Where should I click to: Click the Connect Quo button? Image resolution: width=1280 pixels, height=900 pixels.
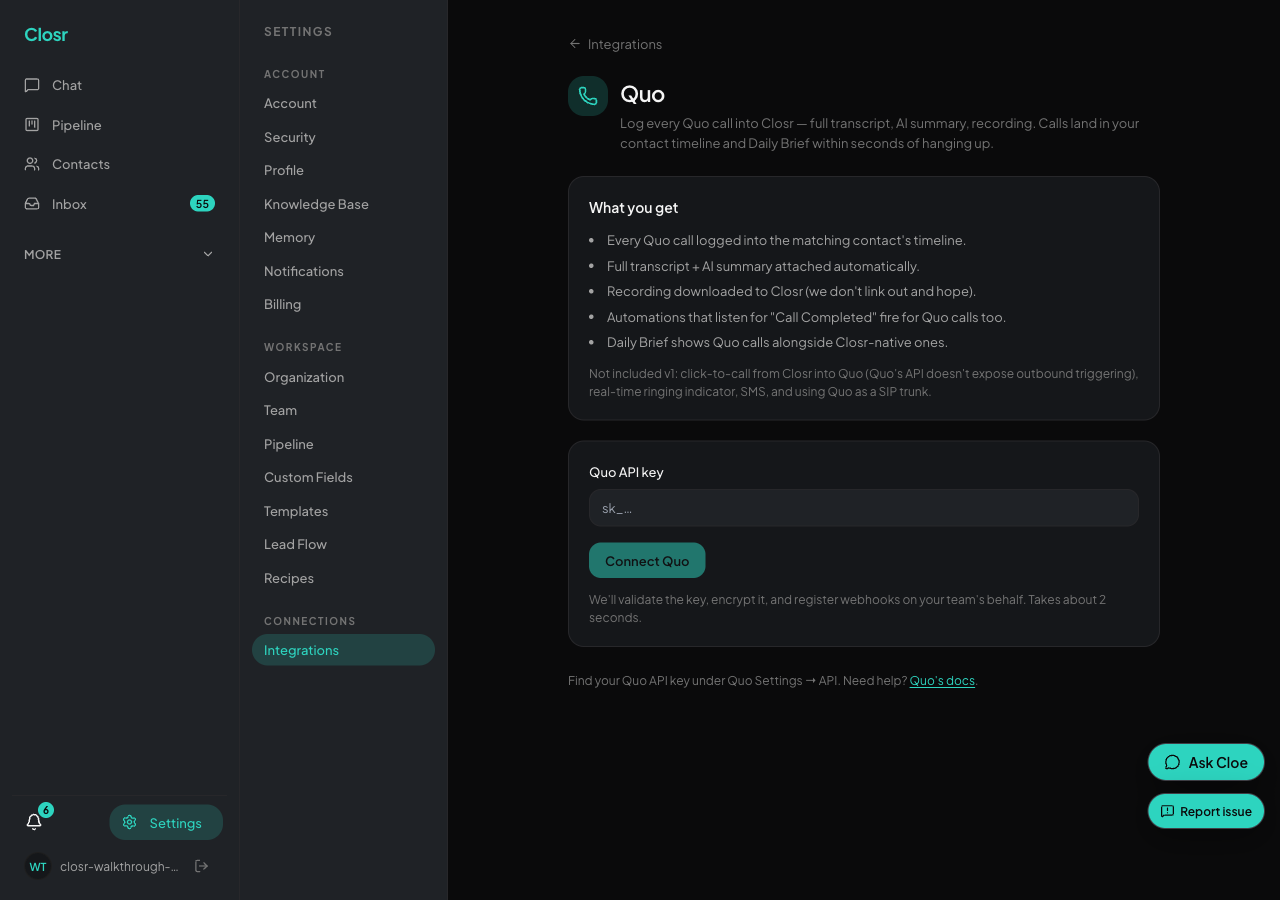pyautogui.click(x=647, y=561)
